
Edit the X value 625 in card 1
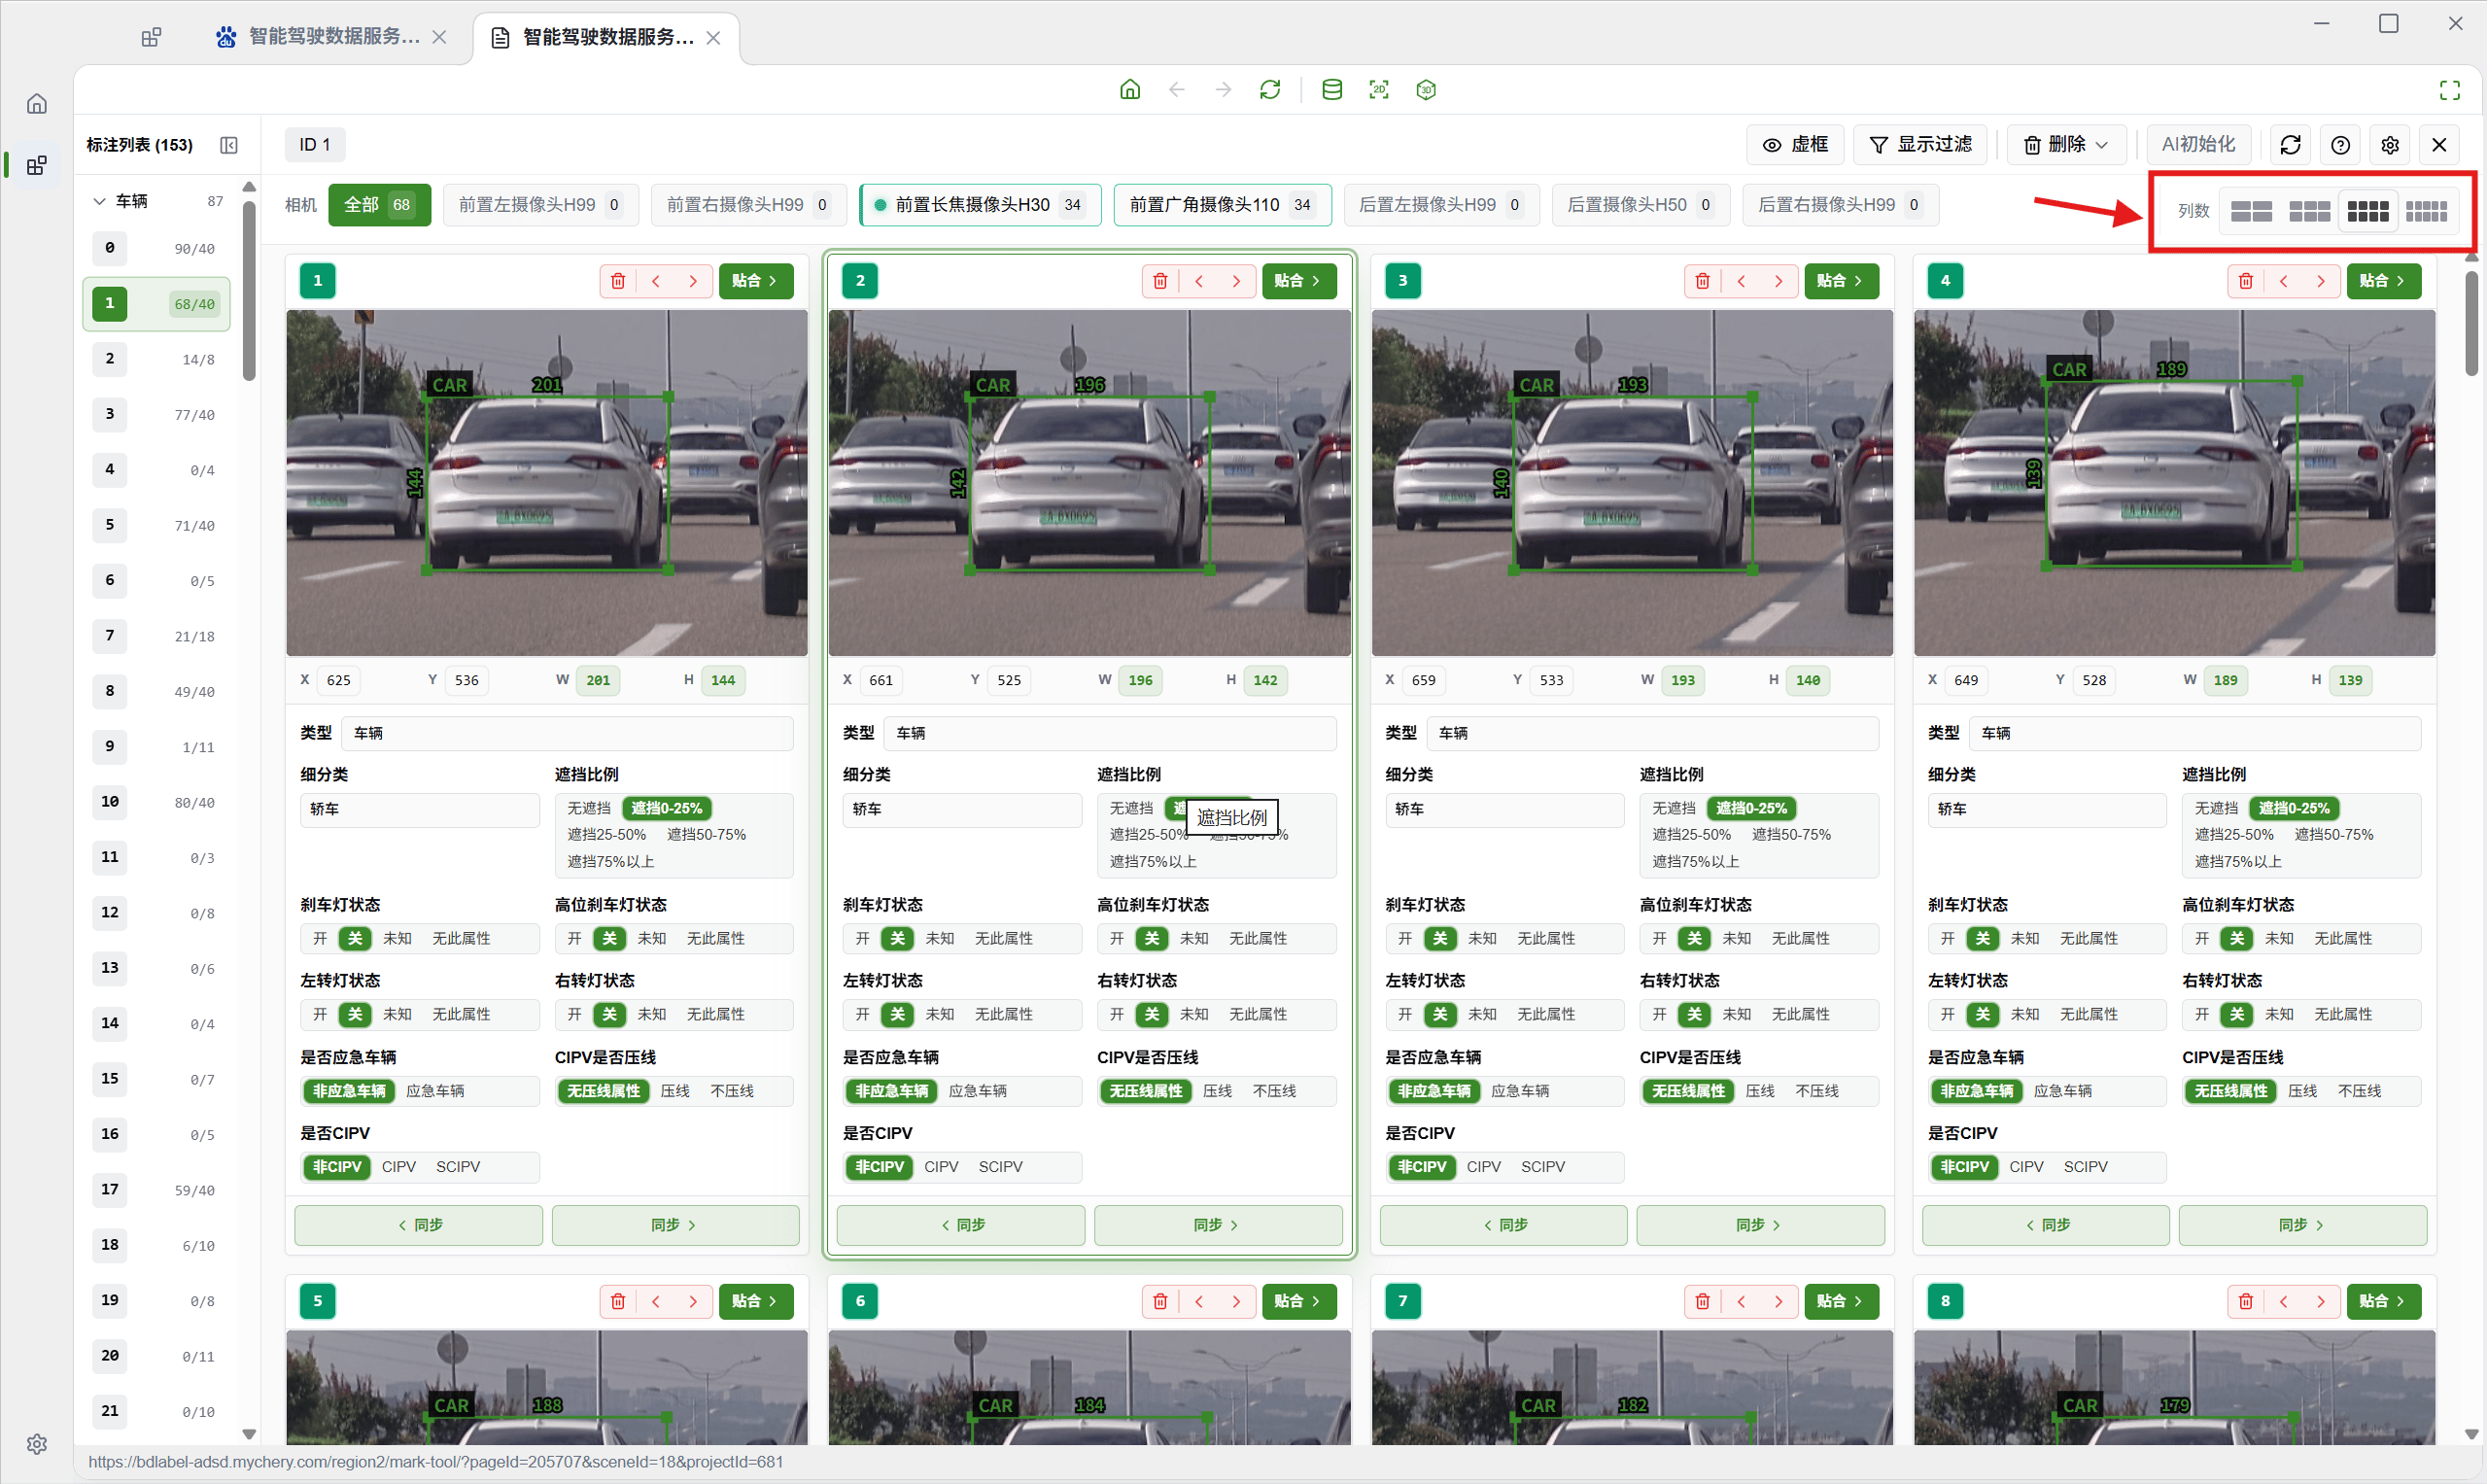point(340,681)
